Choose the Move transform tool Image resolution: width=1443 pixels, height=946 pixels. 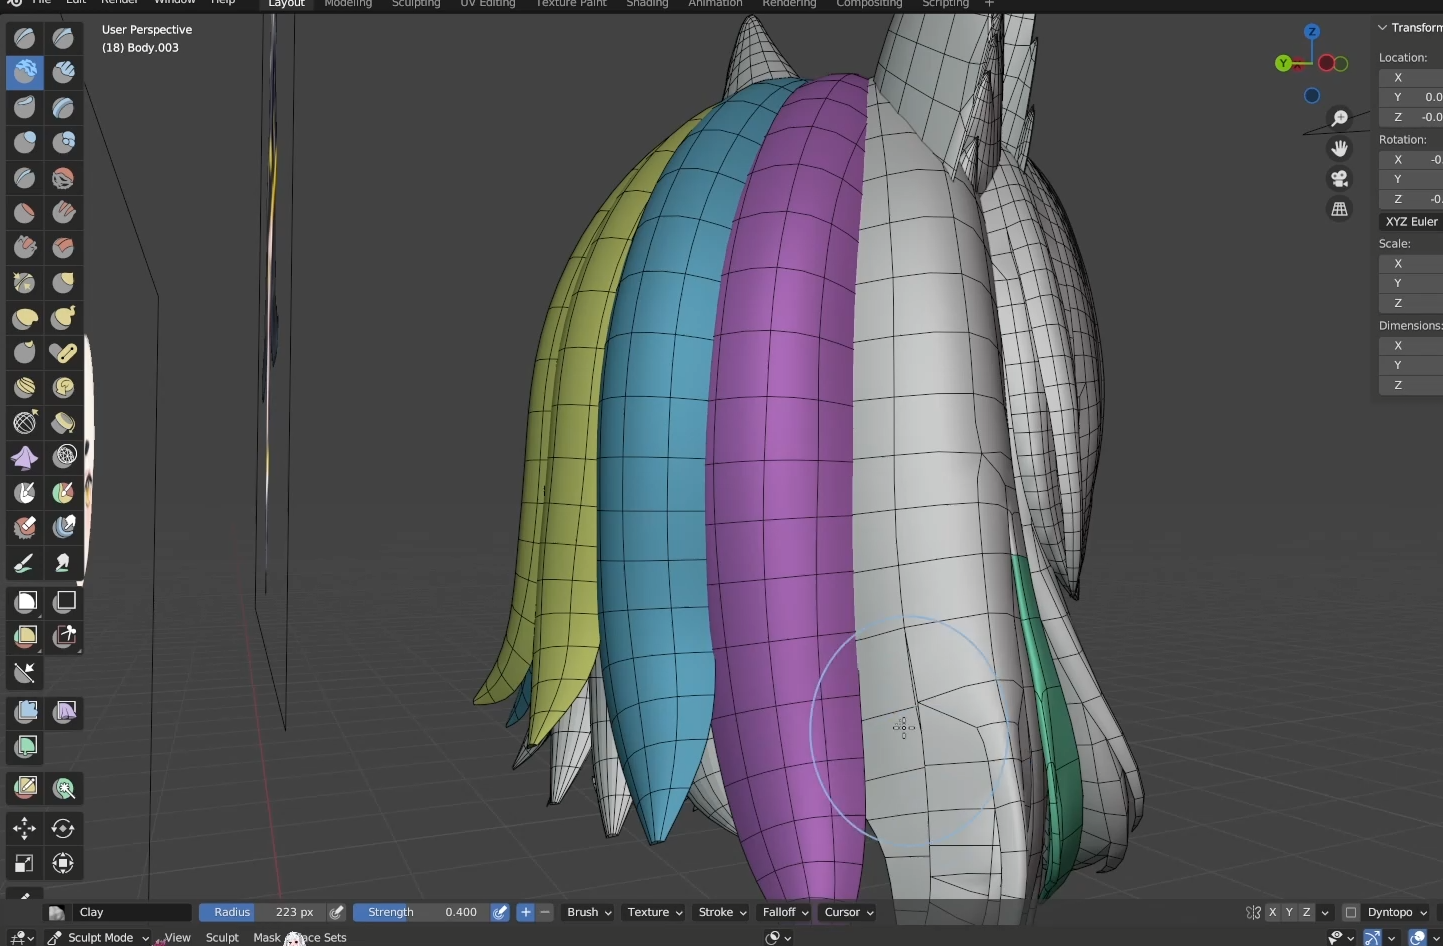pyautogui.click(x=25, y=828)
